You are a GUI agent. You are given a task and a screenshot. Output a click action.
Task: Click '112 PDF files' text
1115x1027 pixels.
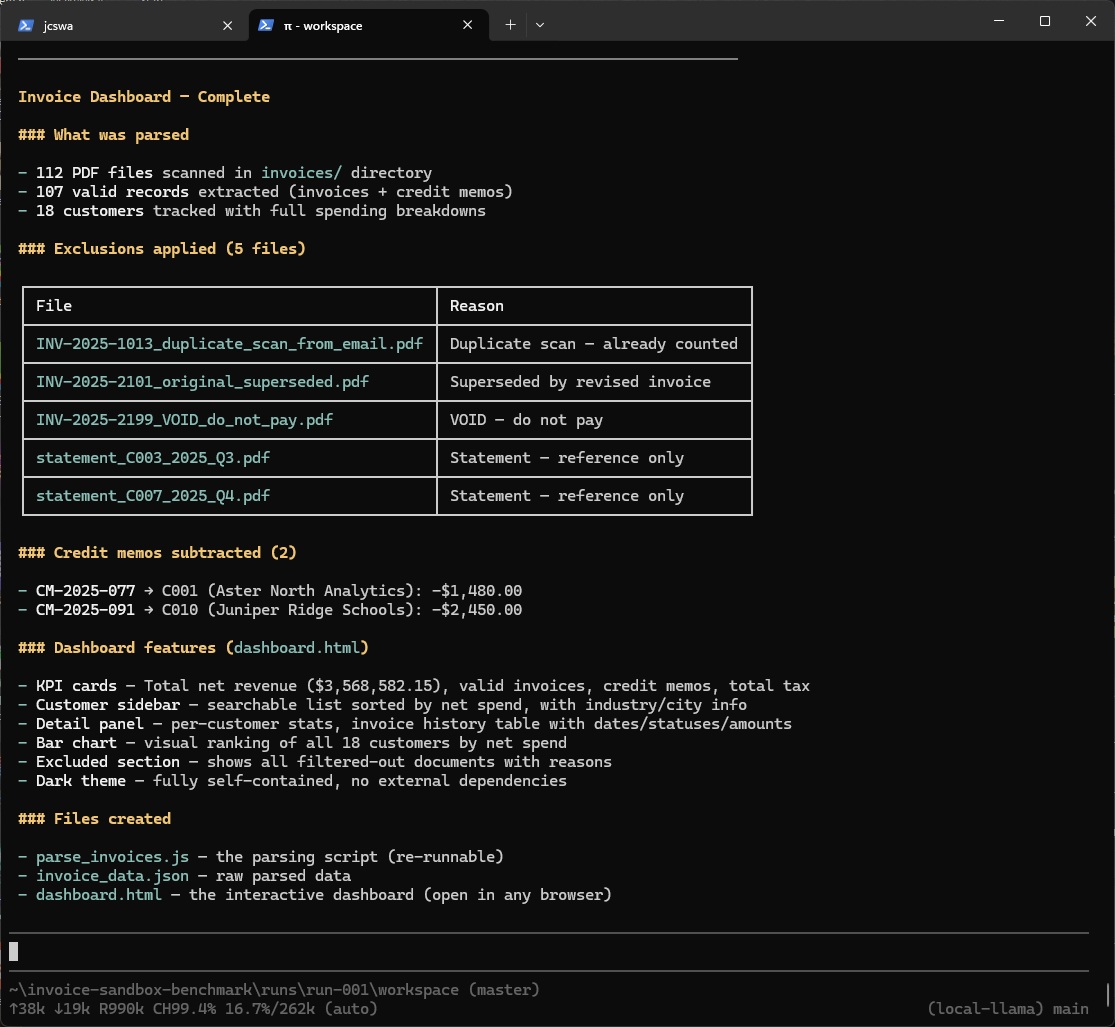[94, 173]
